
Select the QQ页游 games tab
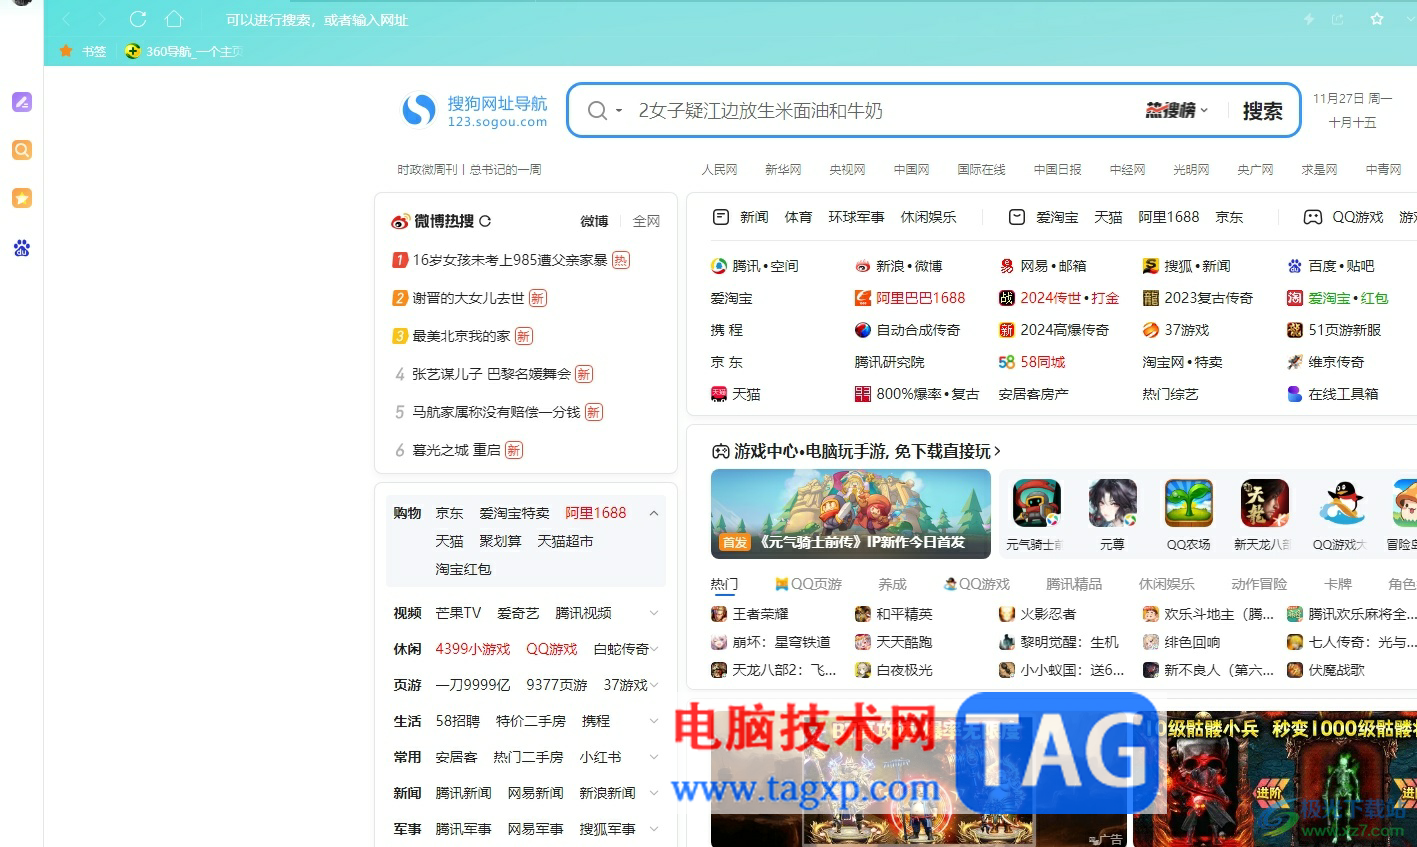click(x=809, y=584)
